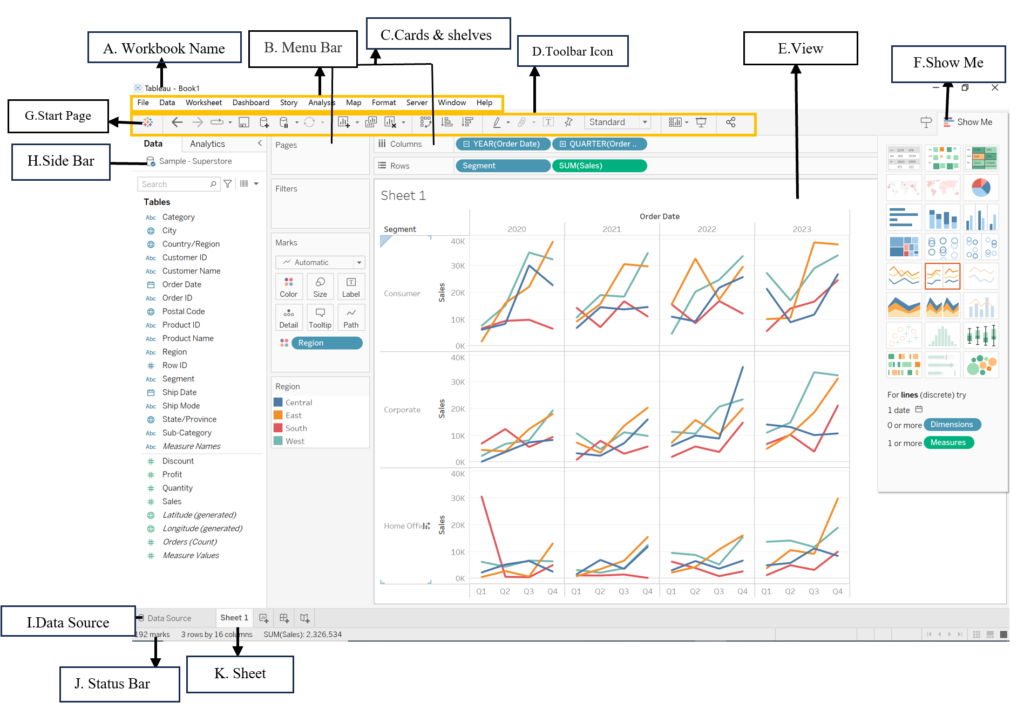Open the Analysis menu
Viewport: 1024px width, 716px height.
pyautogui.click(x=321, y=102)
